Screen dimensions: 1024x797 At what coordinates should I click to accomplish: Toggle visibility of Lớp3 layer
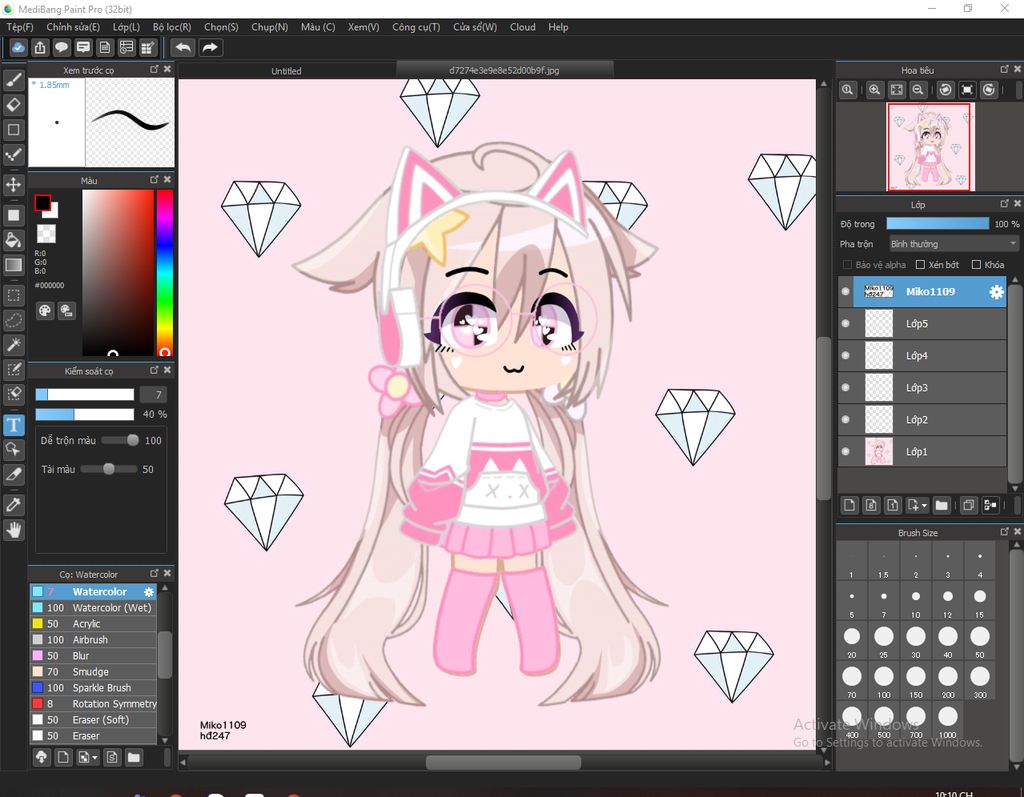coord(846,387)
